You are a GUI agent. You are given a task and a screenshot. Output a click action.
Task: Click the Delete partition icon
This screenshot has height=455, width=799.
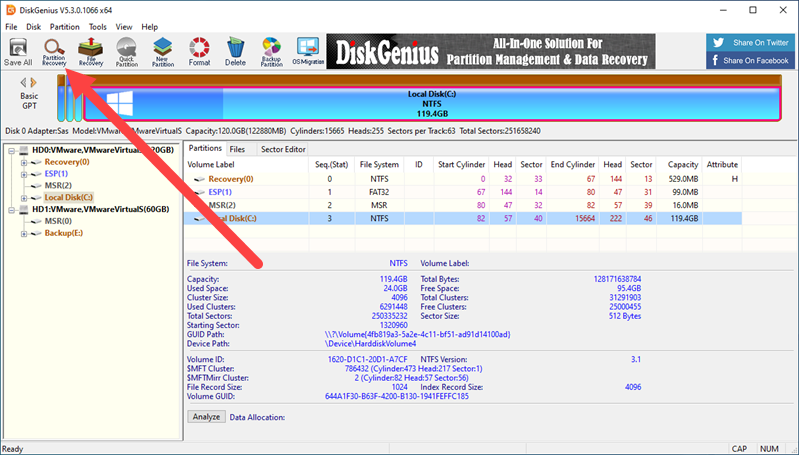coord(235,51)
